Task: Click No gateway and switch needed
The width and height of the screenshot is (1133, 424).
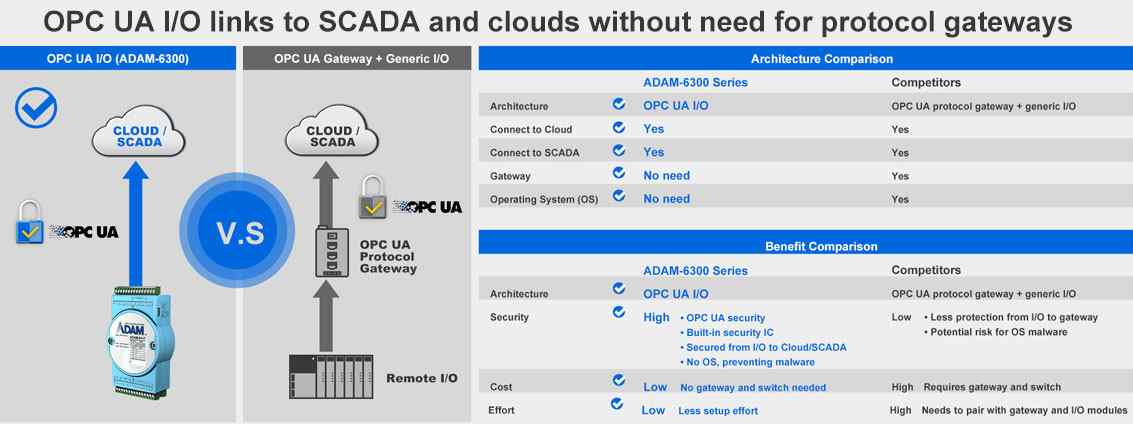Action: [753, 387]
